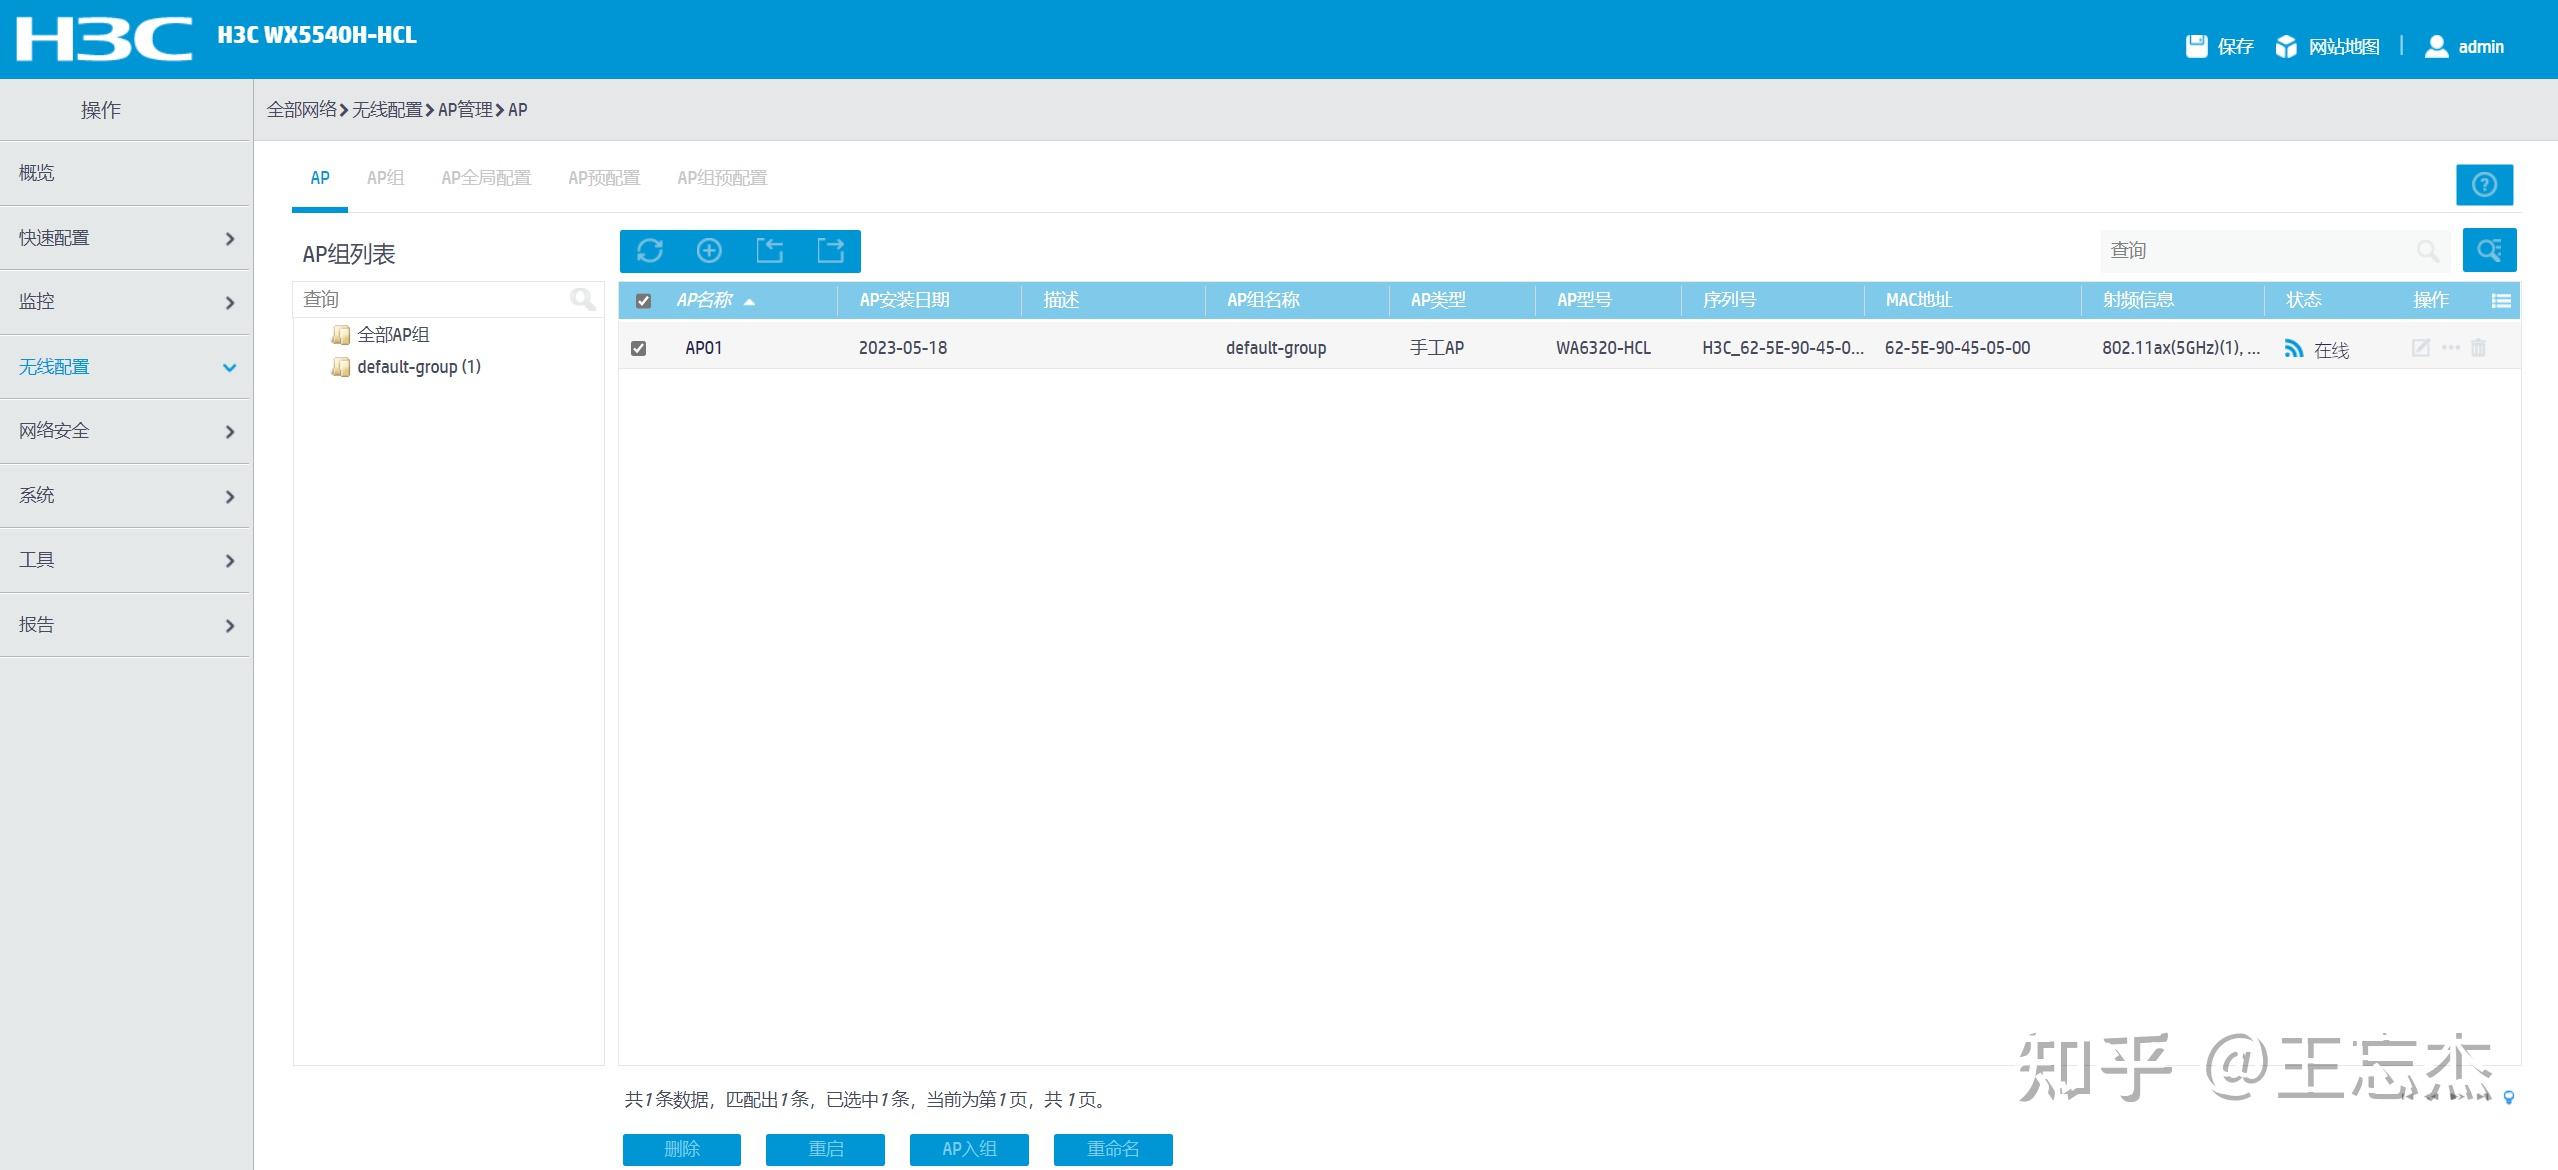Select default-group (1) in AP group tree
This screenshot has height=1170, width=2558.
pos(418,367)
